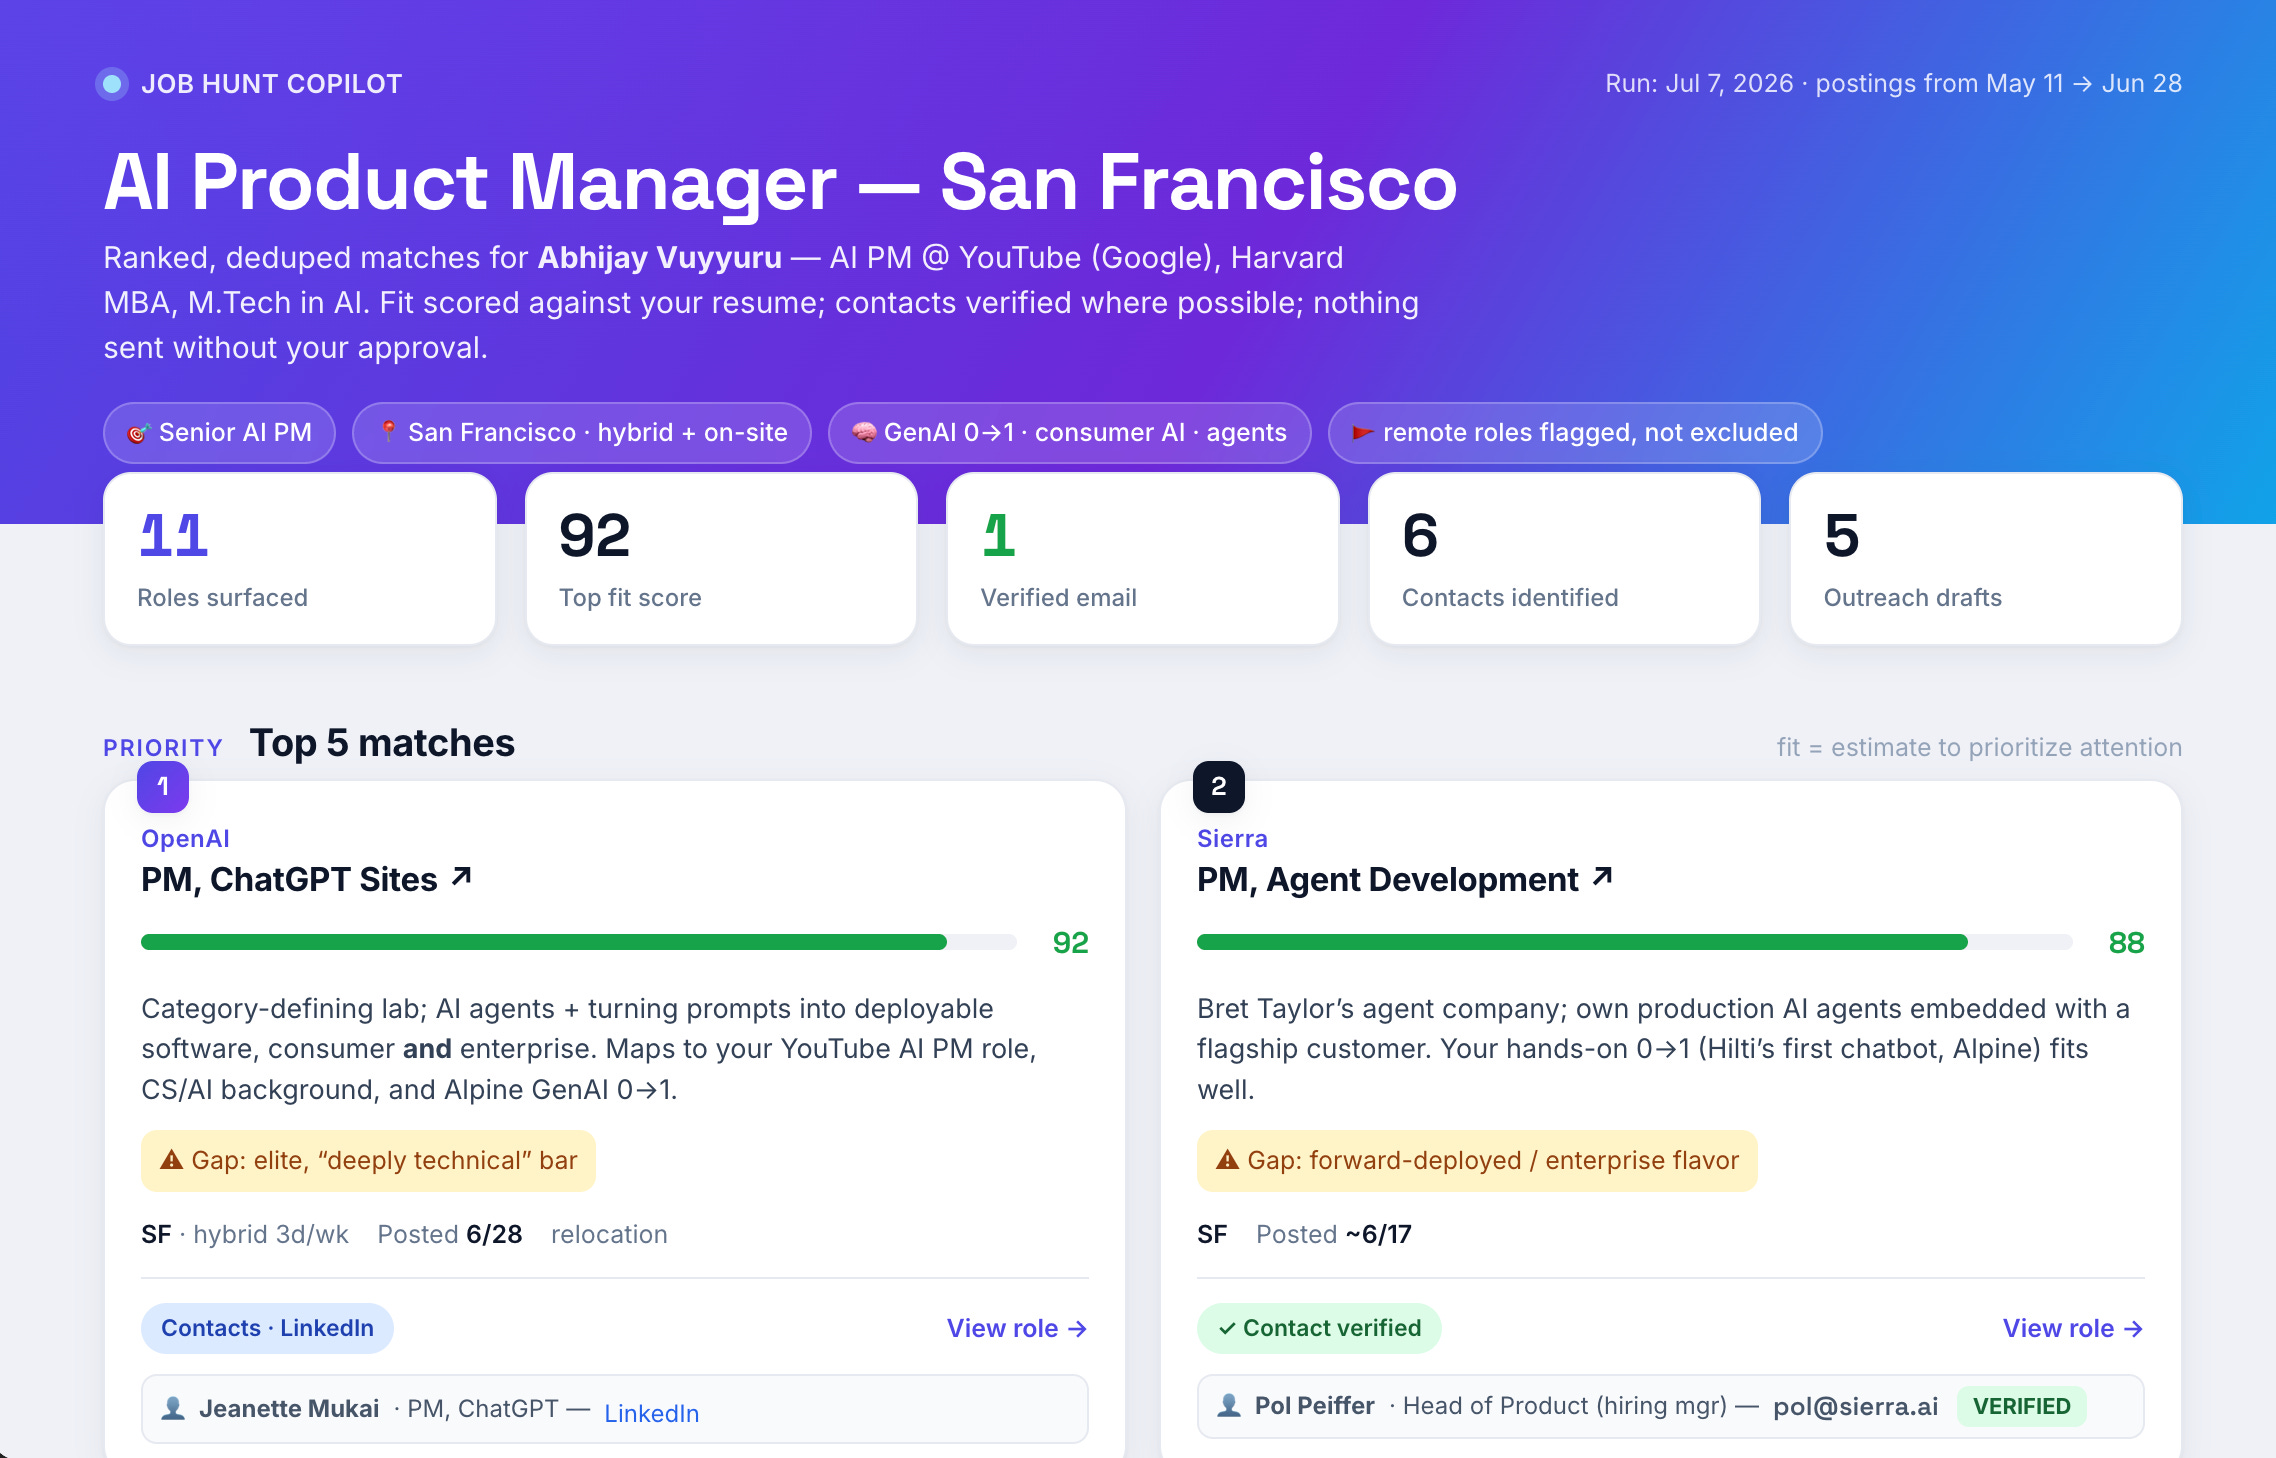This screenshot has width=2276, height=1458.
Task: Click the OpenAI fit score bar
Action: pos(579,942)
